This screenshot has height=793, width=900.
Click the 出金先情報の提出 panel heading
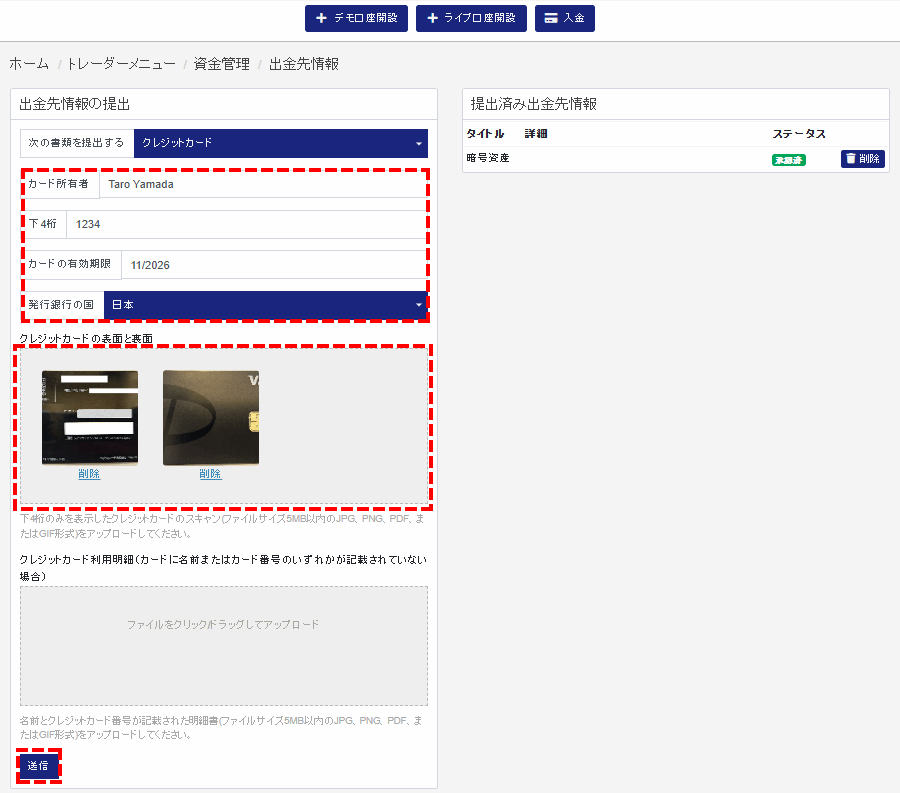point(75,104)
